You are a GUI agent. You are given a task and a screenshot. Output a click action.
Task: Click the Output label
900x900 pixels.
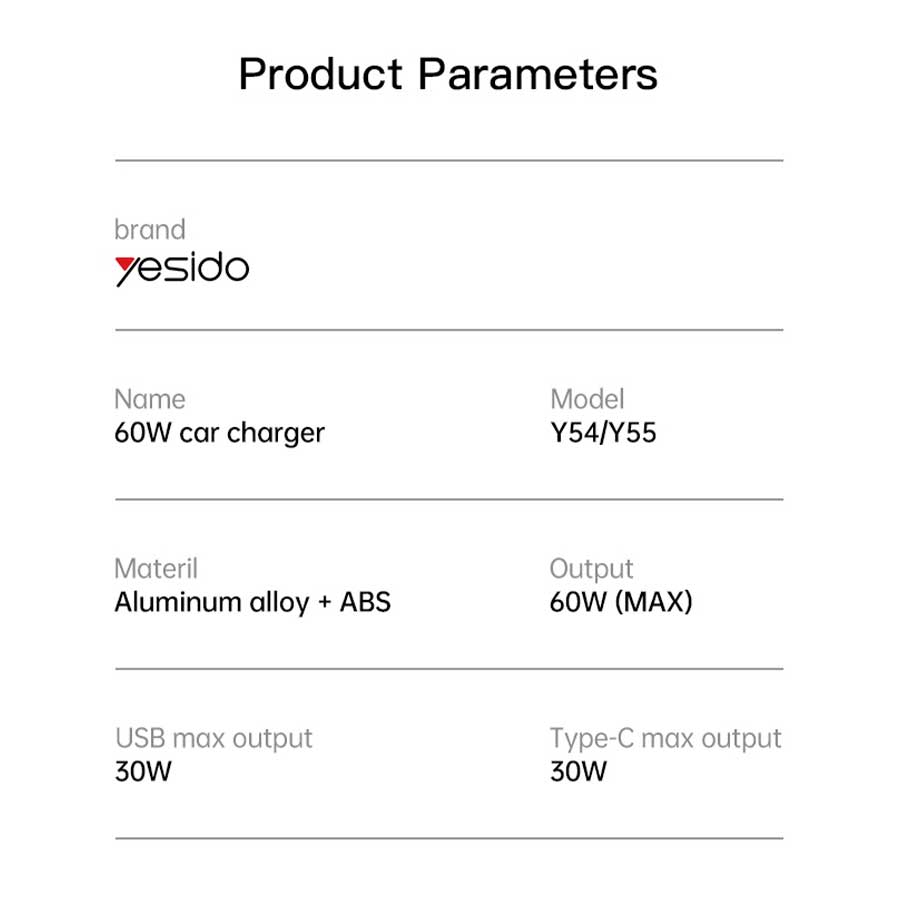tap(591, 569)
